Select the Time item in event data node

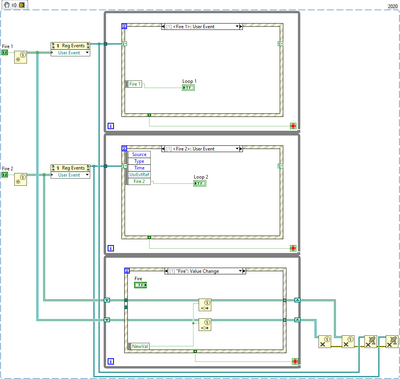coord(139,168)
